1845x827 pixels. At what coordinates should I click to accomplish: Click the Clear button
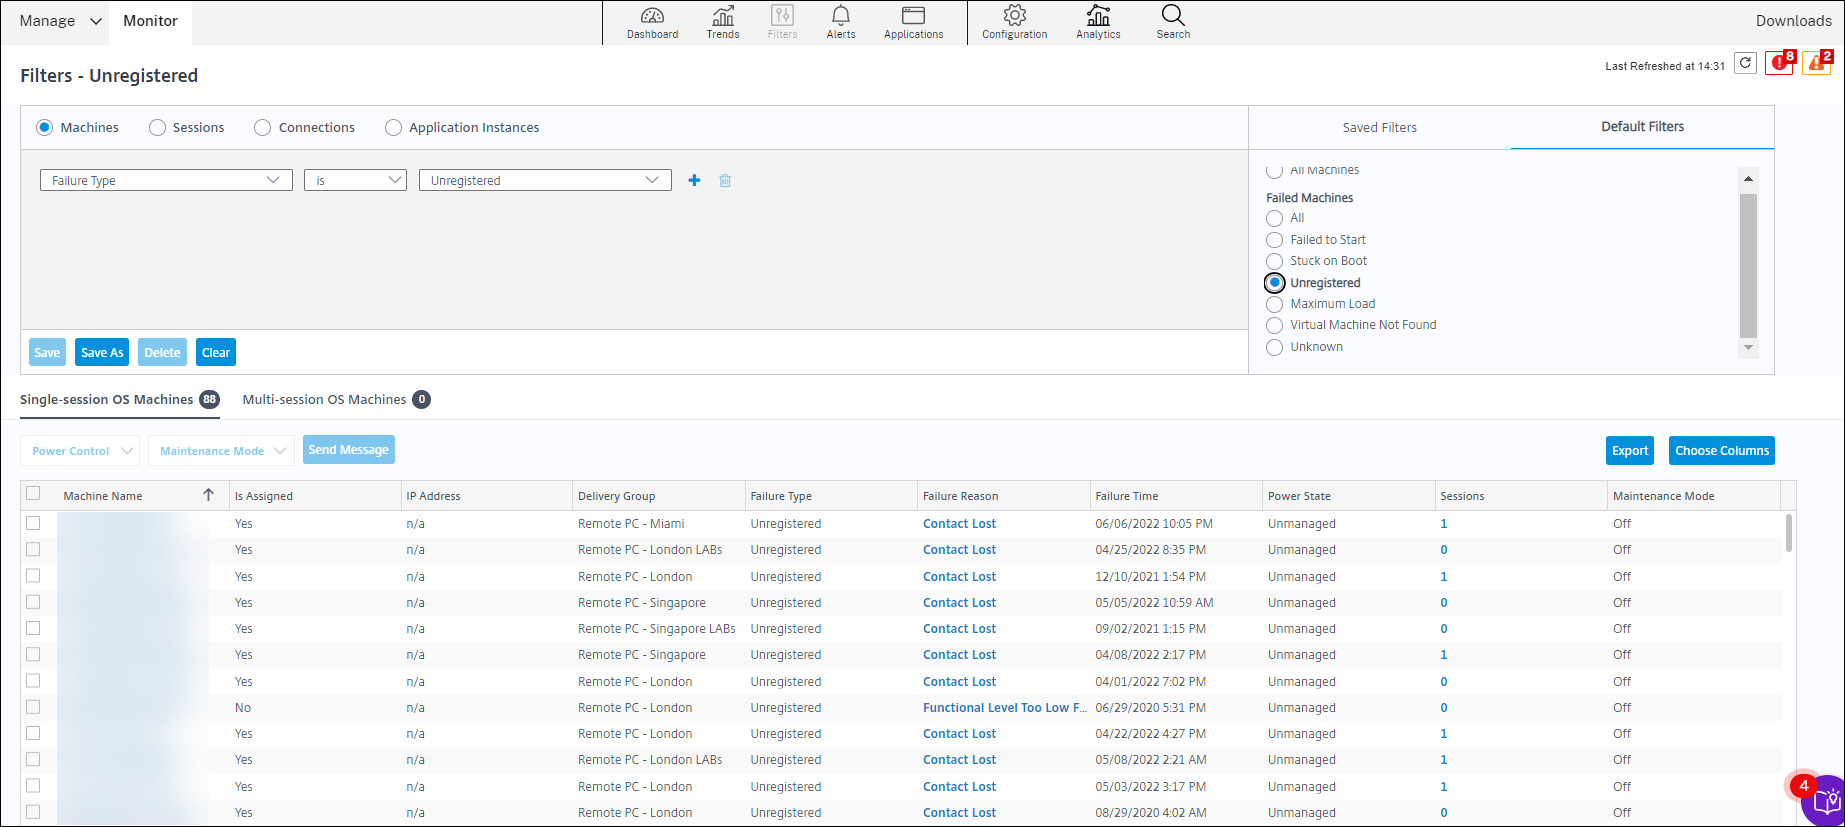216,352
